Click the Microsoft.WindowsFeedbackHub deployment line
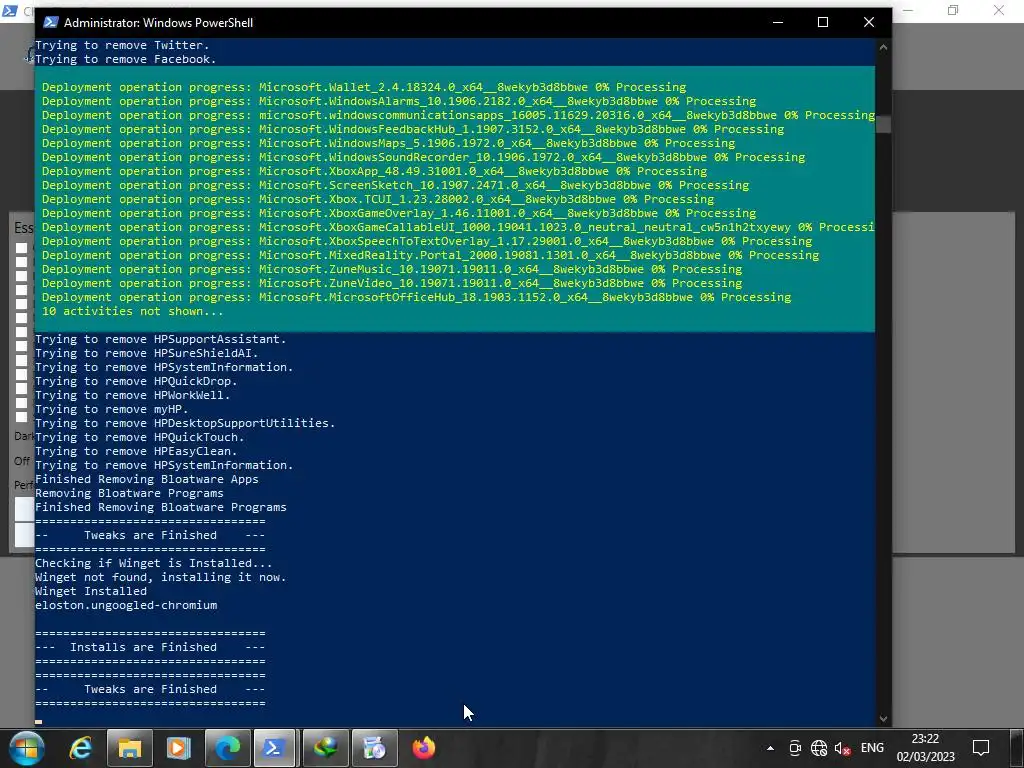The height and width of the screenshot is (768, 1024). pos(413,129)
